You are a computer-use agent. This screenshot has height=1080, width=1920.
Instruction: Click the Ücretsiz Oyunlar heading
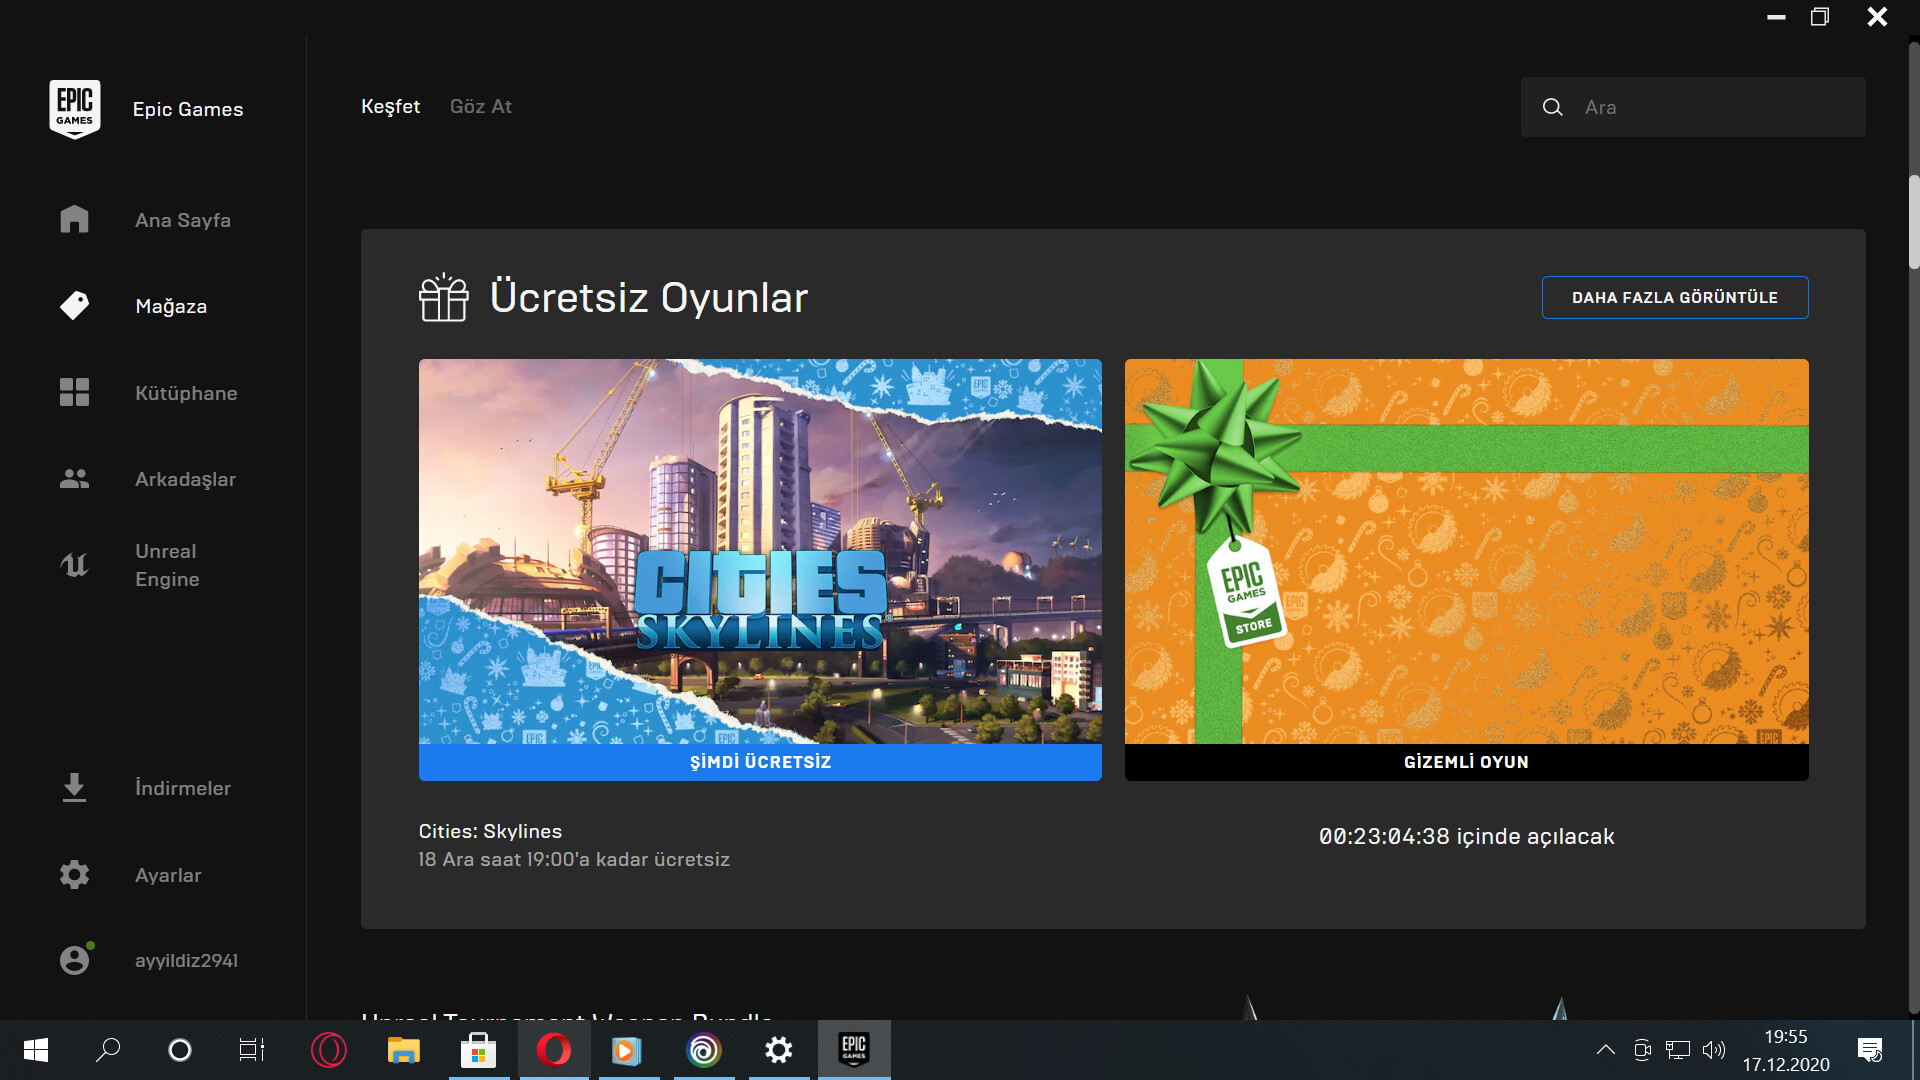click(x=649, y=297)
